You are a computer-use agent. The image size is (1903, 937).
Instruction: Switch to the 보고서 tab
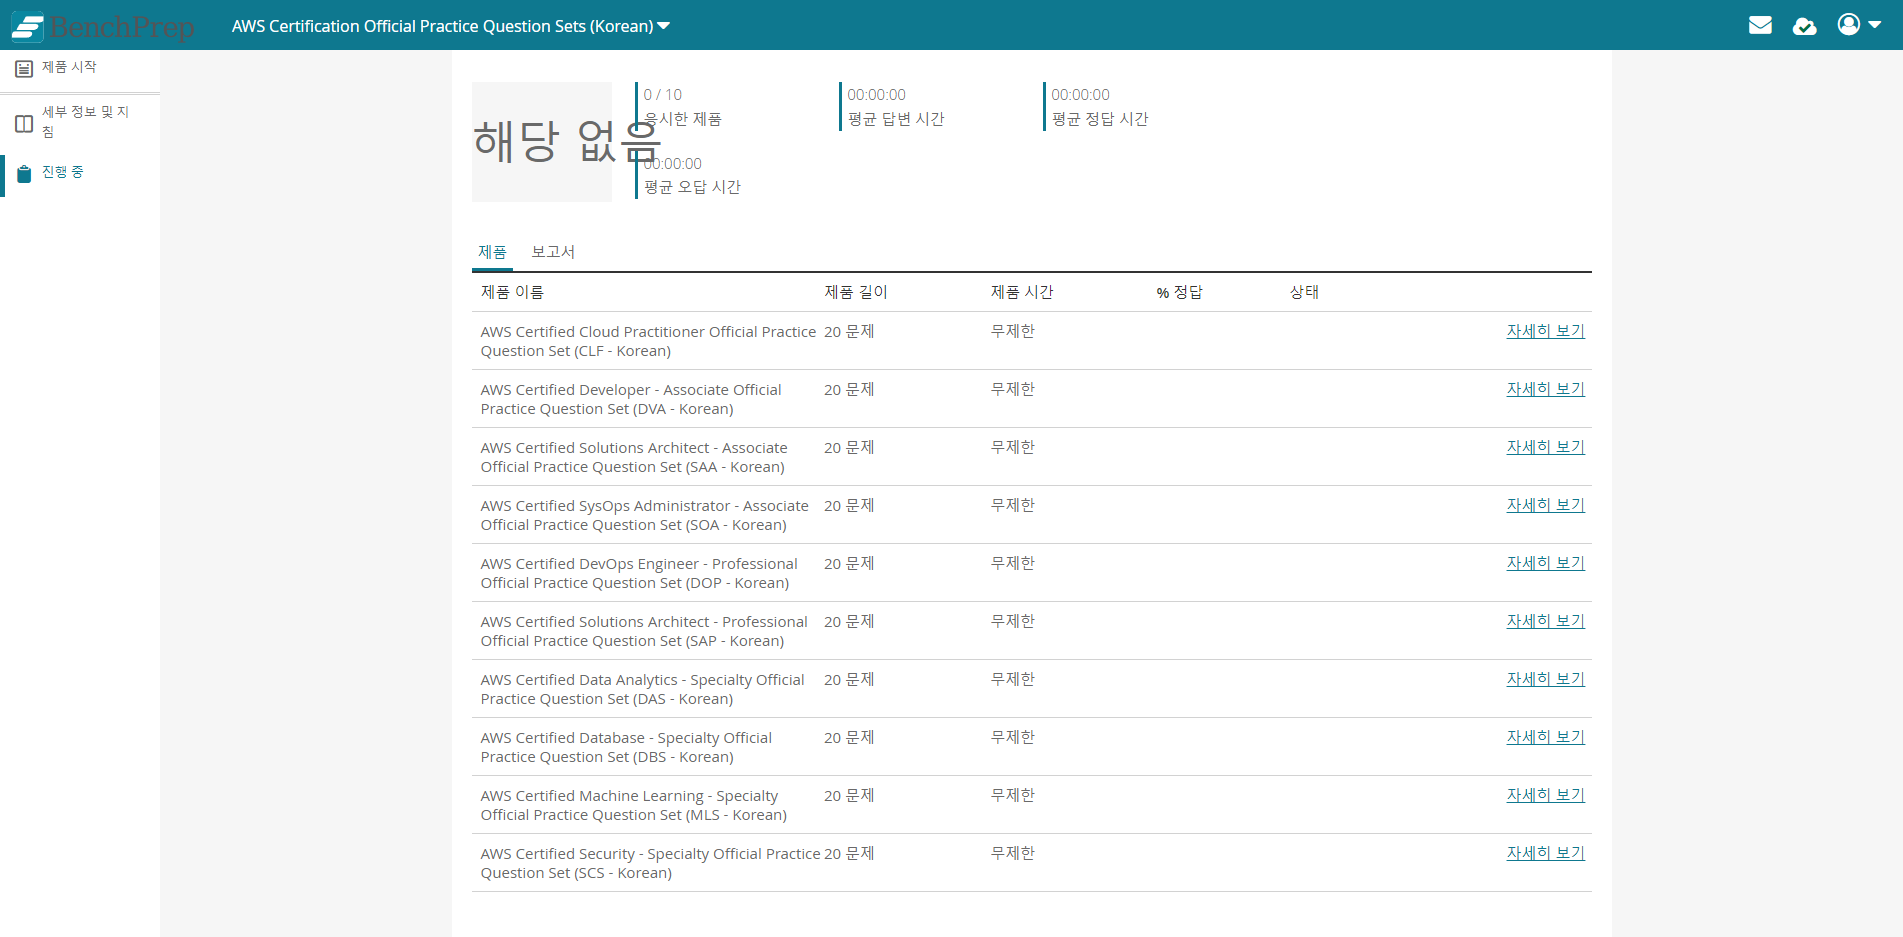pyautogui.click(x=553, y=252)
